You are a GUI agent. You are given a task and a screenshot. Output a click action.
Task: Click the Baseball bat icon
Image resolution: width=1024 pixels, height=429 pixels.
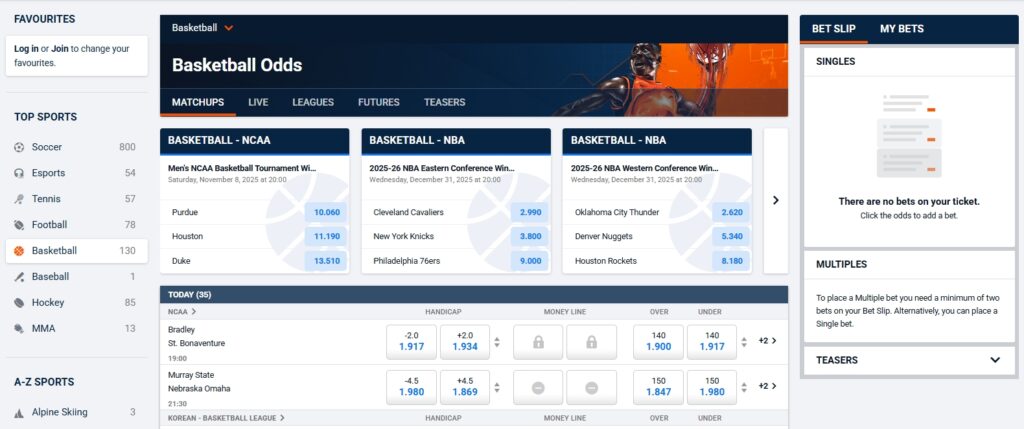tap(19, 277)
